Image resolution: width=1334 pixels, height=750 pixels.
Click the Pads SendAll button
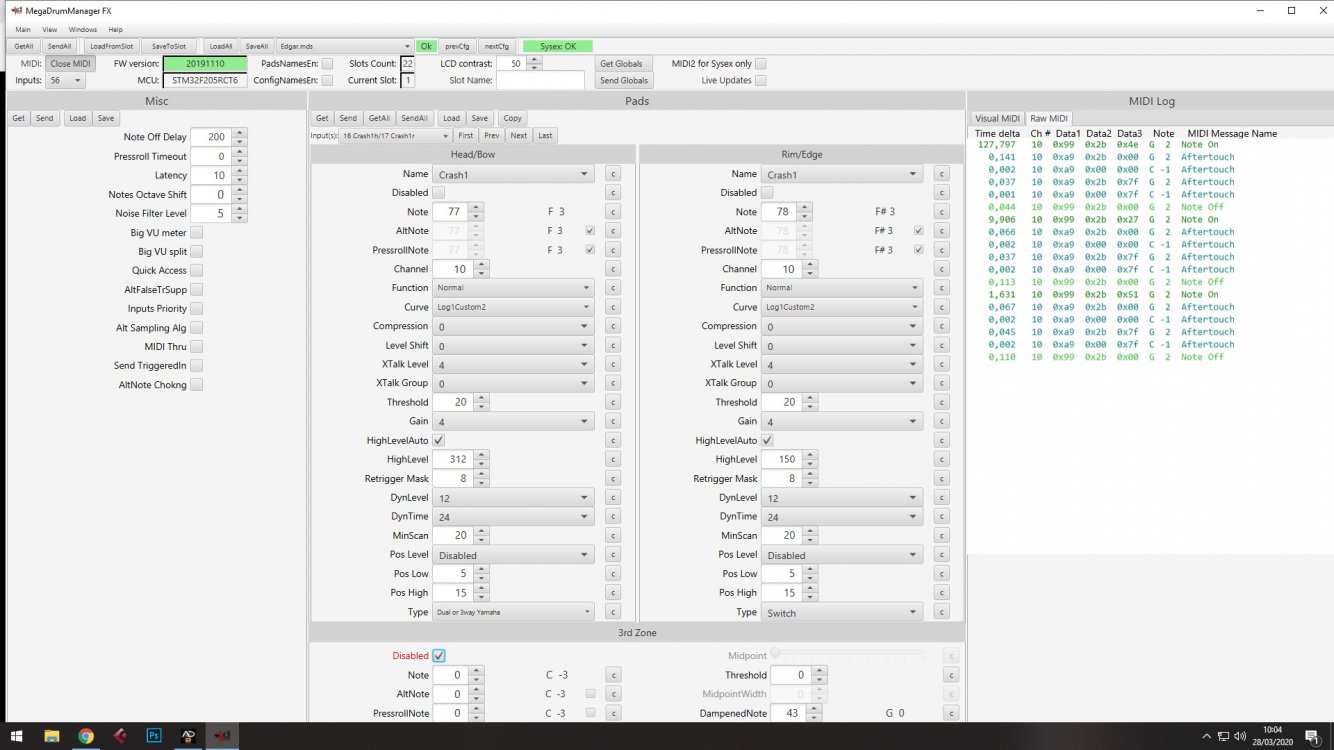click(415, 118)
